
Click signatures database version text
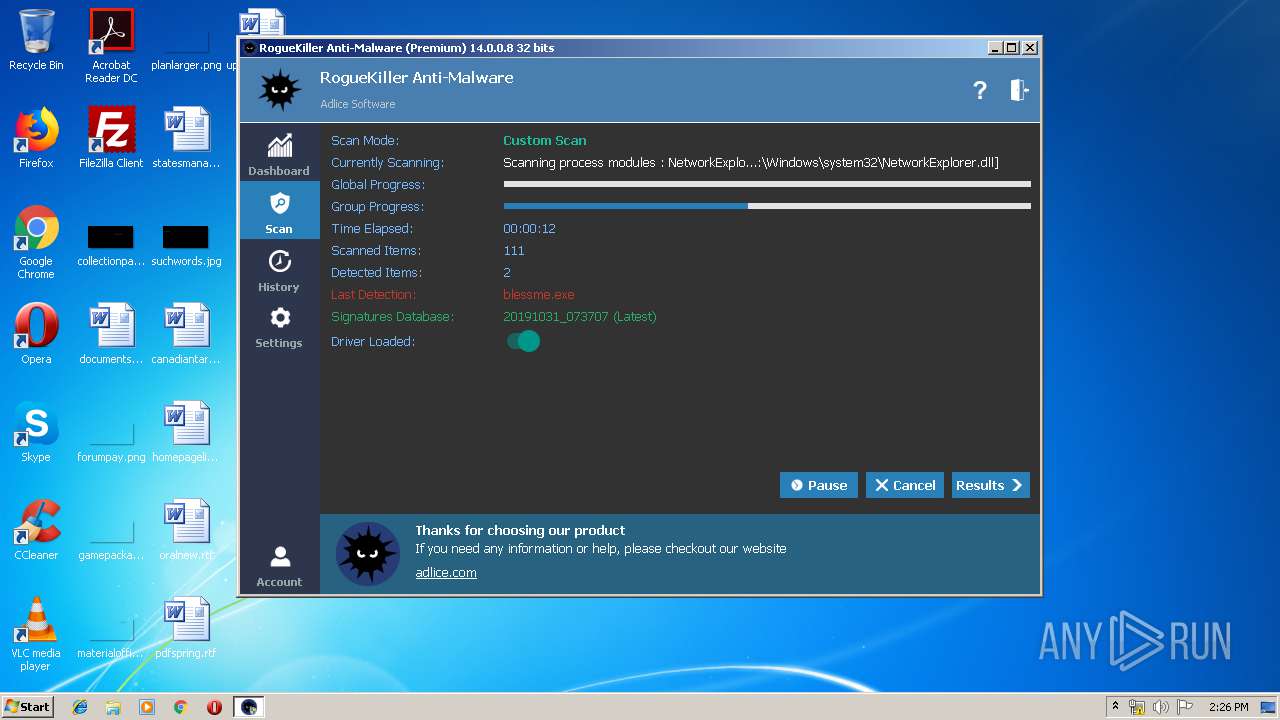point(580,317)
